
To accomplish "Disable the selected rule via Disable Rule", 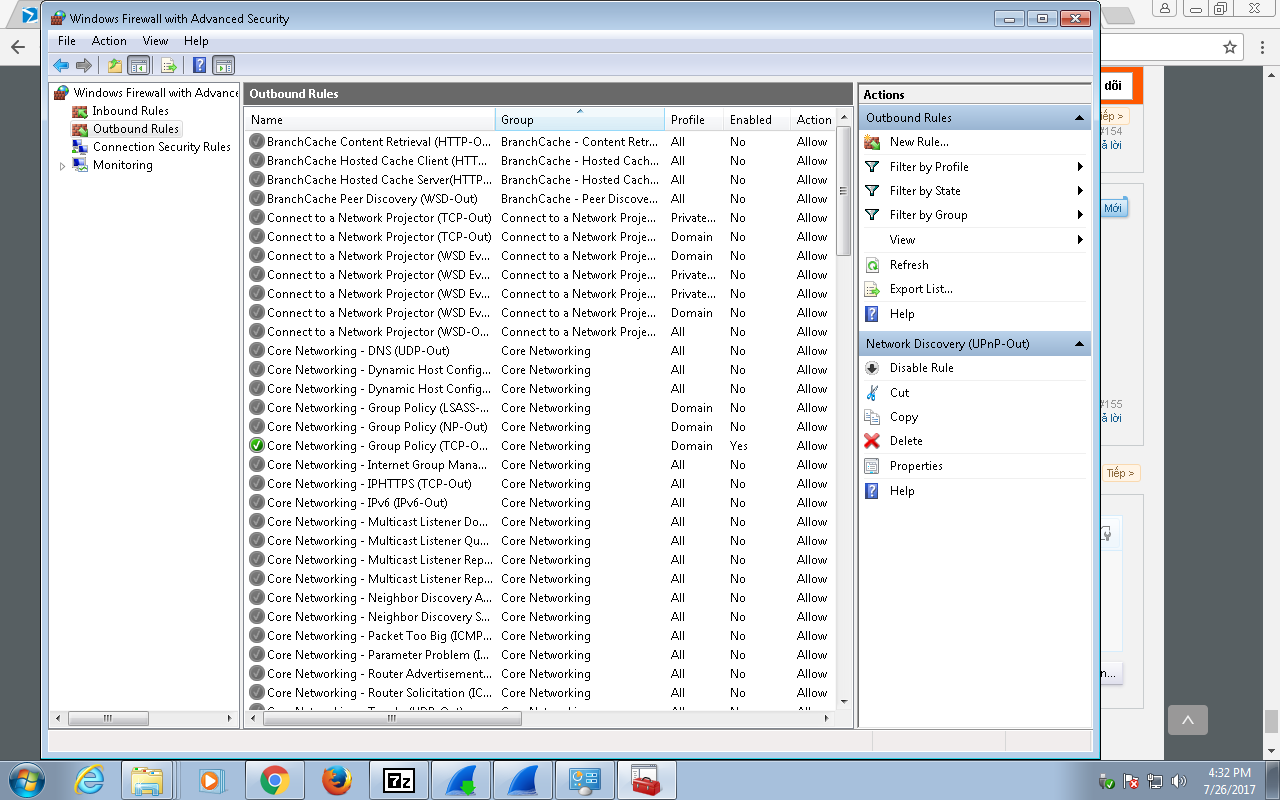I will pos(921,368).
